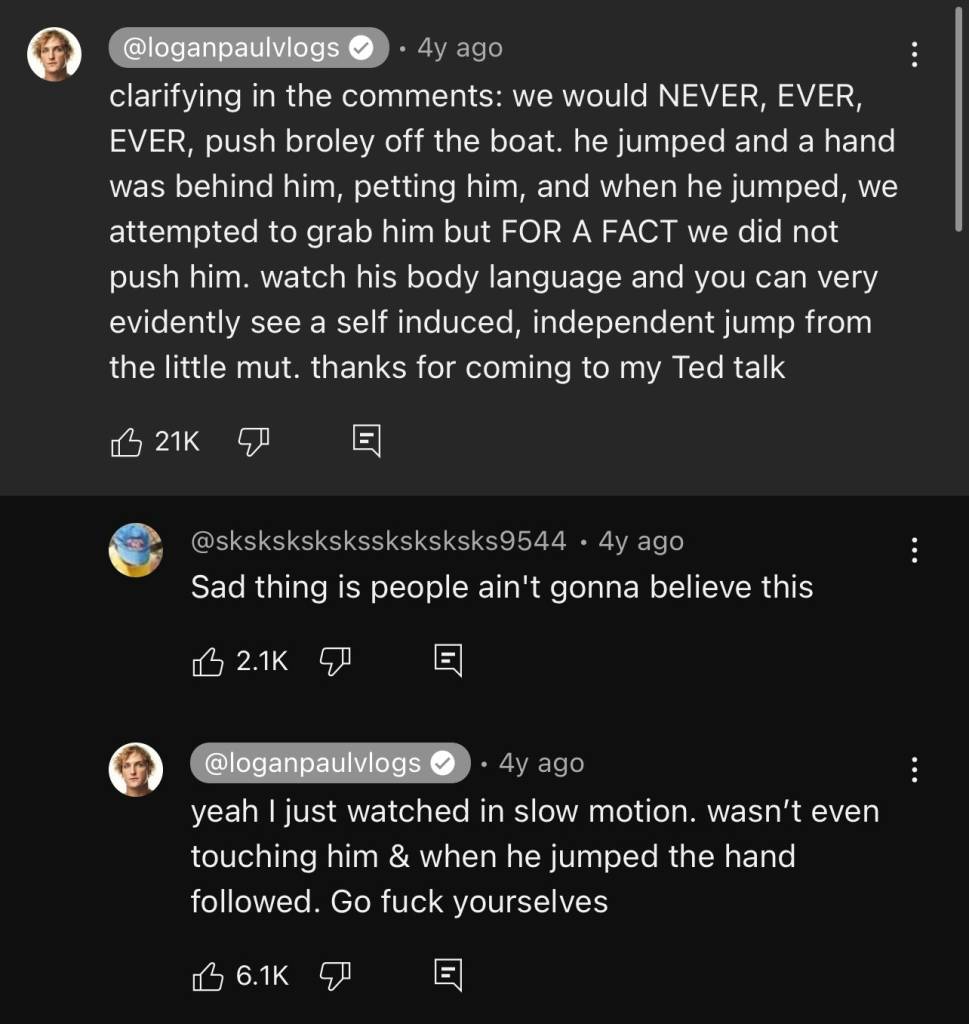The width and height of the screenshot is (969, 1024).
Task: Click the 6.1K like count on bottom reply
Action: 258,974
